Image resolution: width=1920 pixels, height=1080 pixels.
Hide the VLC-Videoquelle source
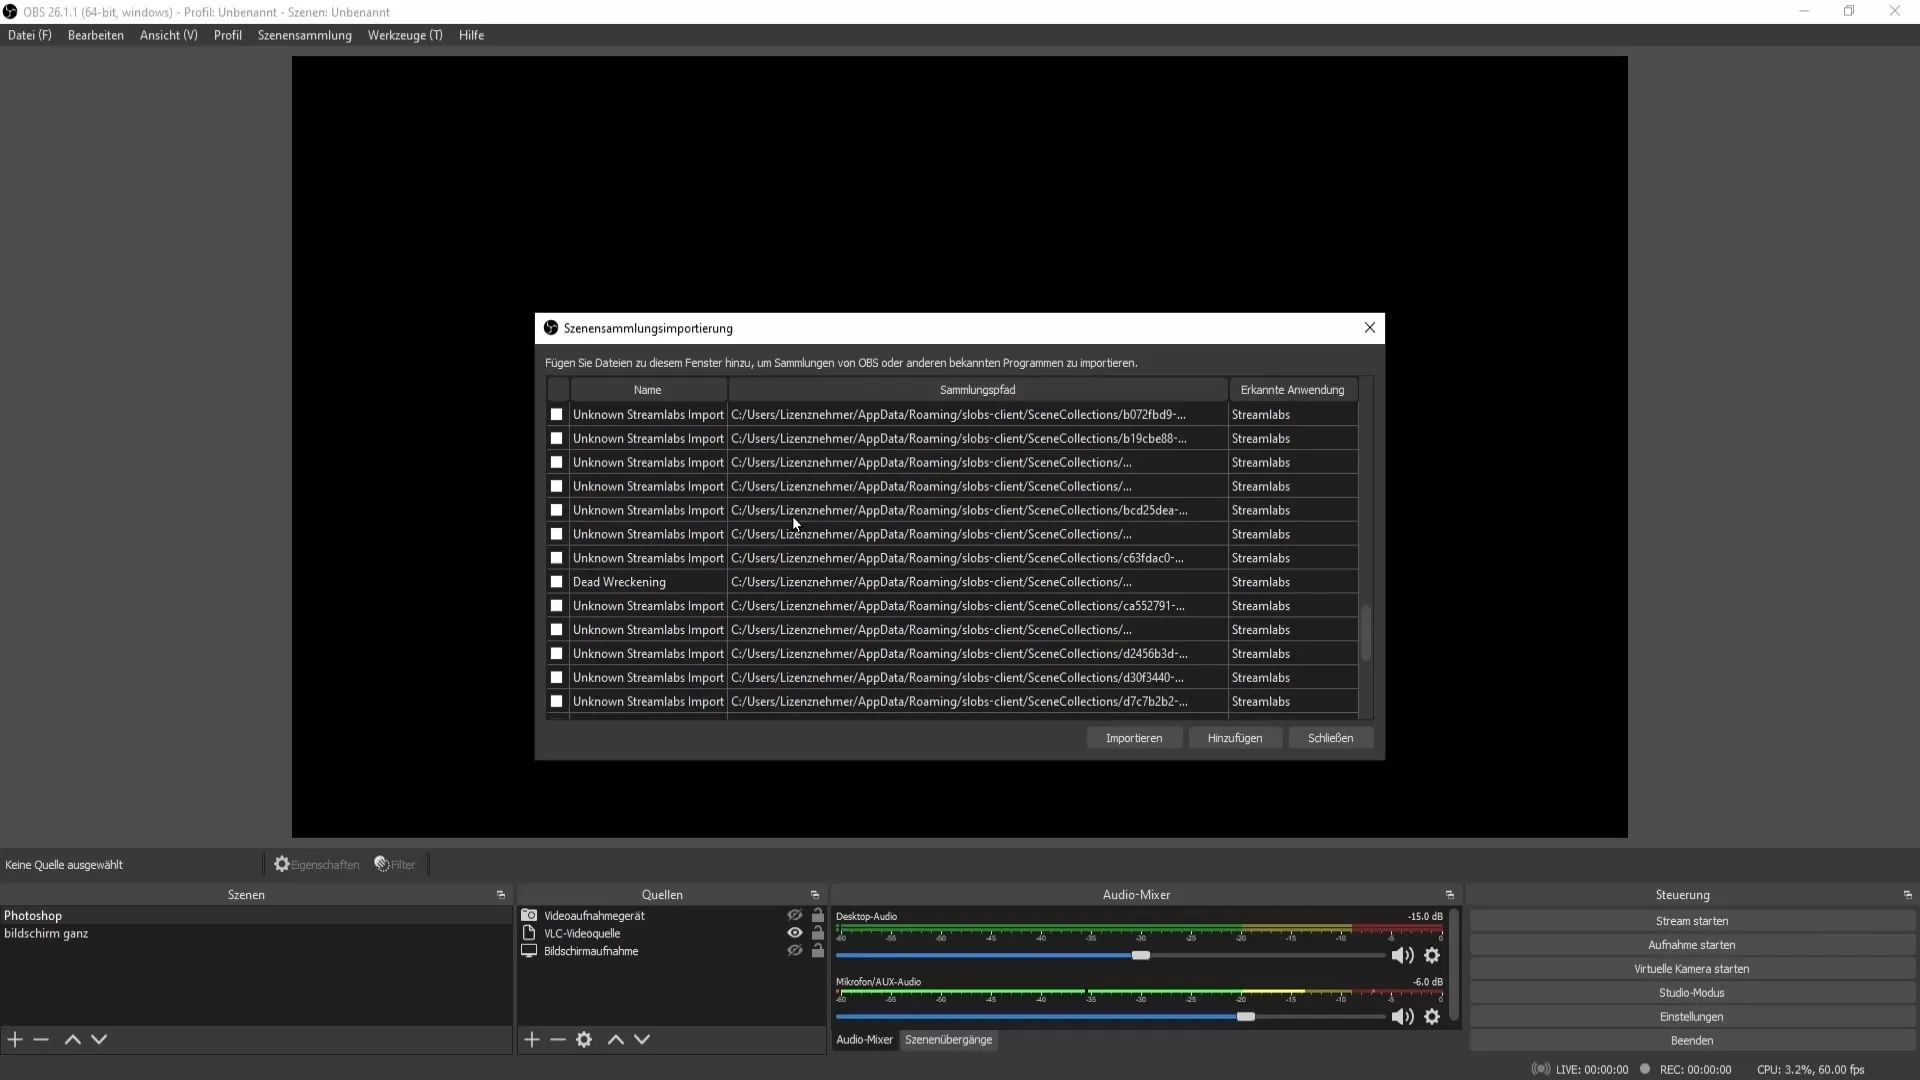[x=795, y=933]
